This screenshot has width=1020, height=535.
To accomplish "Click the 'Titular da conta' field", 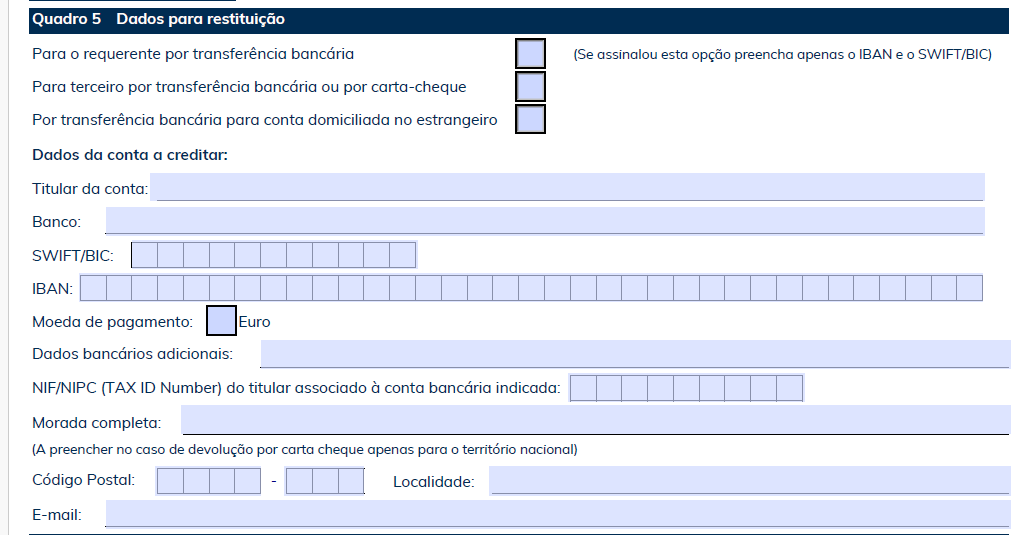I will (x=567, y=187).
